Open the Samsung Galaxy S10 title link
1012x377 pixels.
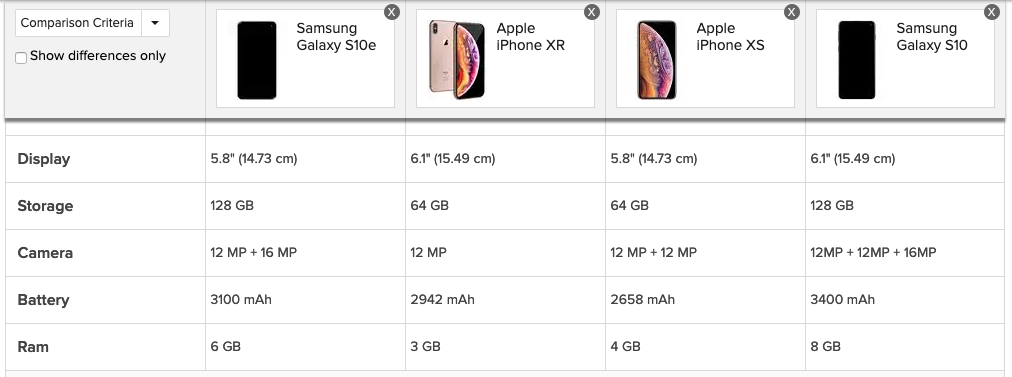pos(932,36)
